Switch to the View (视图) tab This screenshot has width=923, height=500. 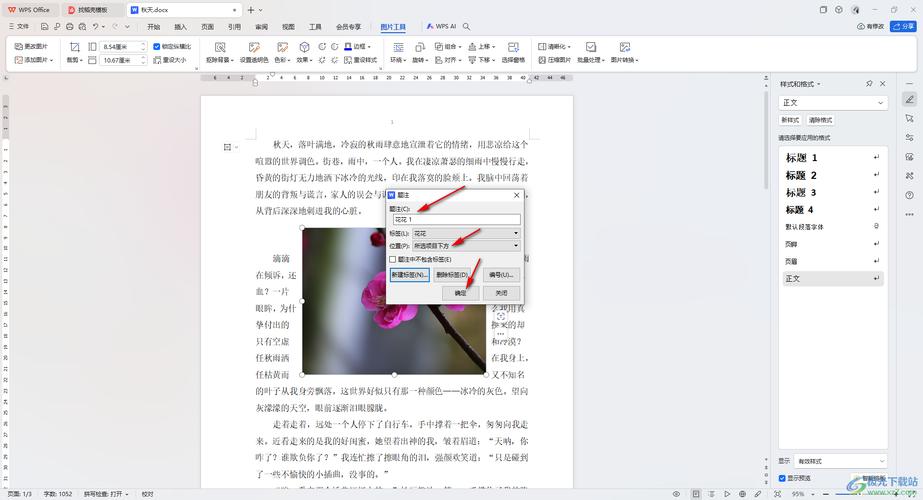pyautogui.click(x=288, y=27)
